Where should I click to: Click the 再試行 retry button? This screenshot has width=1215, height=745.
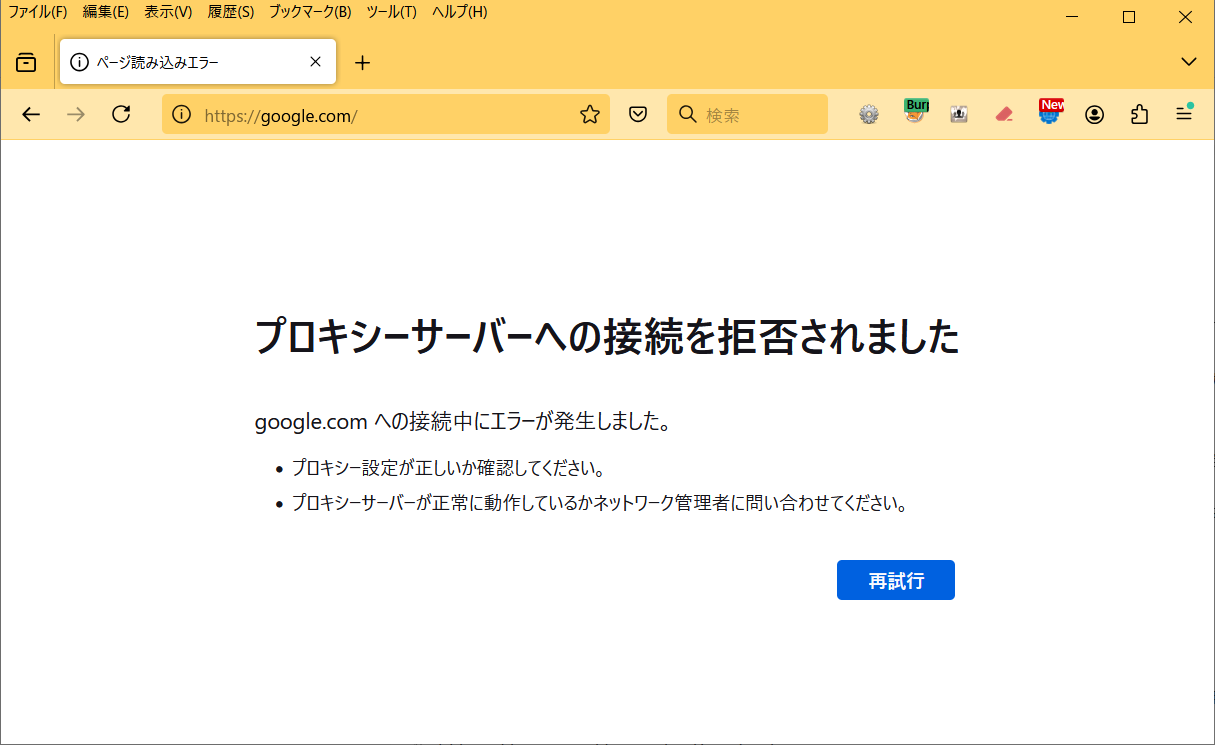[x=896, y=580]
